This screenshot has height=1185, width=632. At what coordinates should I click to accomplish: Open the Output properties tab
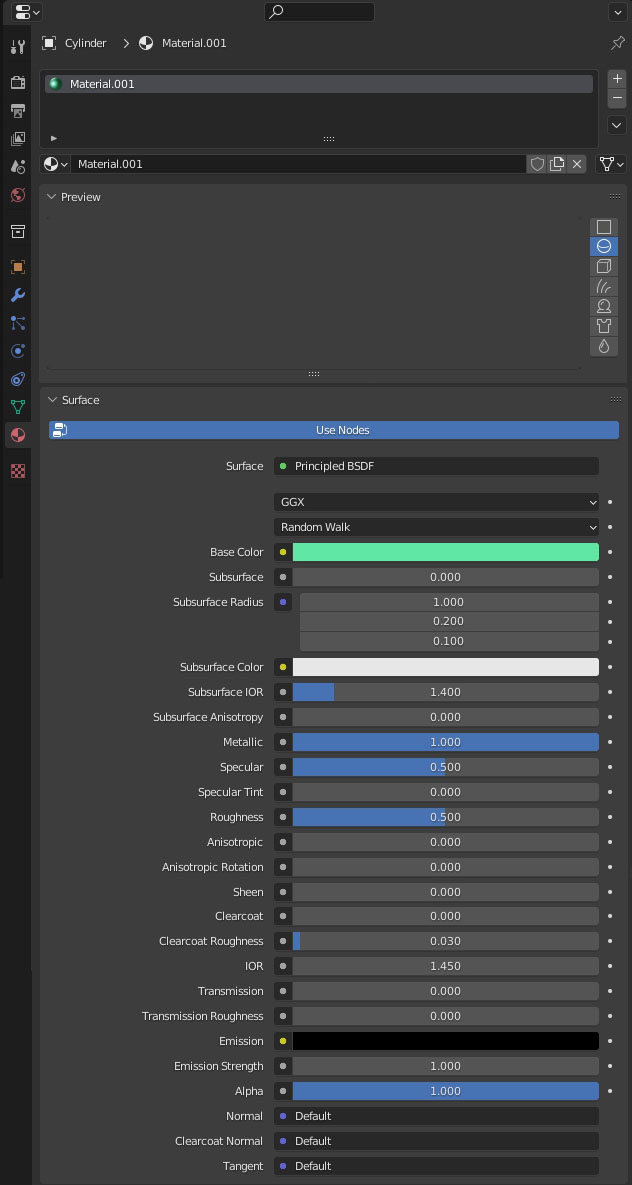coord(18,110)
